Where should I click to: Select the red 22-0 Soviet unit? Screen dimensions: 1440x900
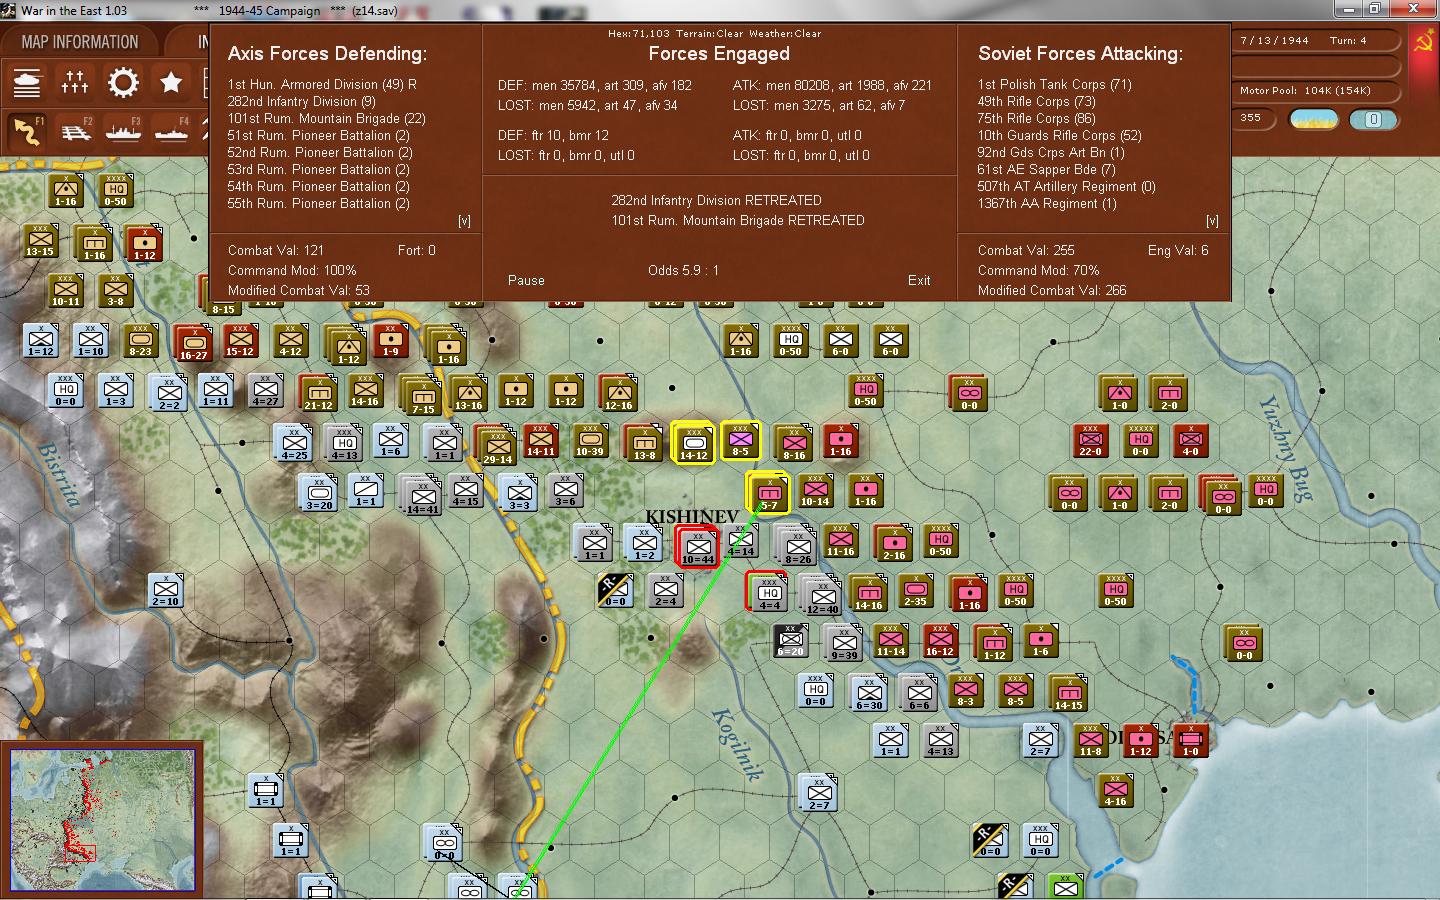[x=1090, y=440]
